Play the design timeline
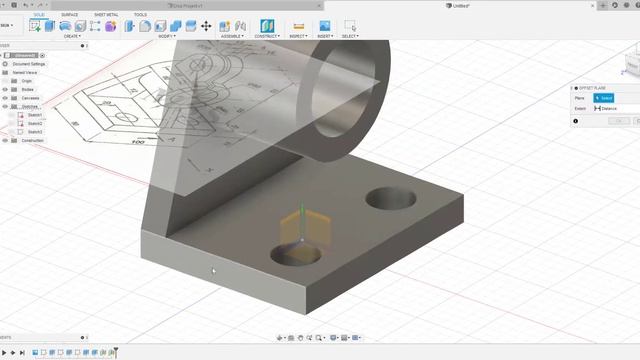The image size is (640, 360). point(4,352)
